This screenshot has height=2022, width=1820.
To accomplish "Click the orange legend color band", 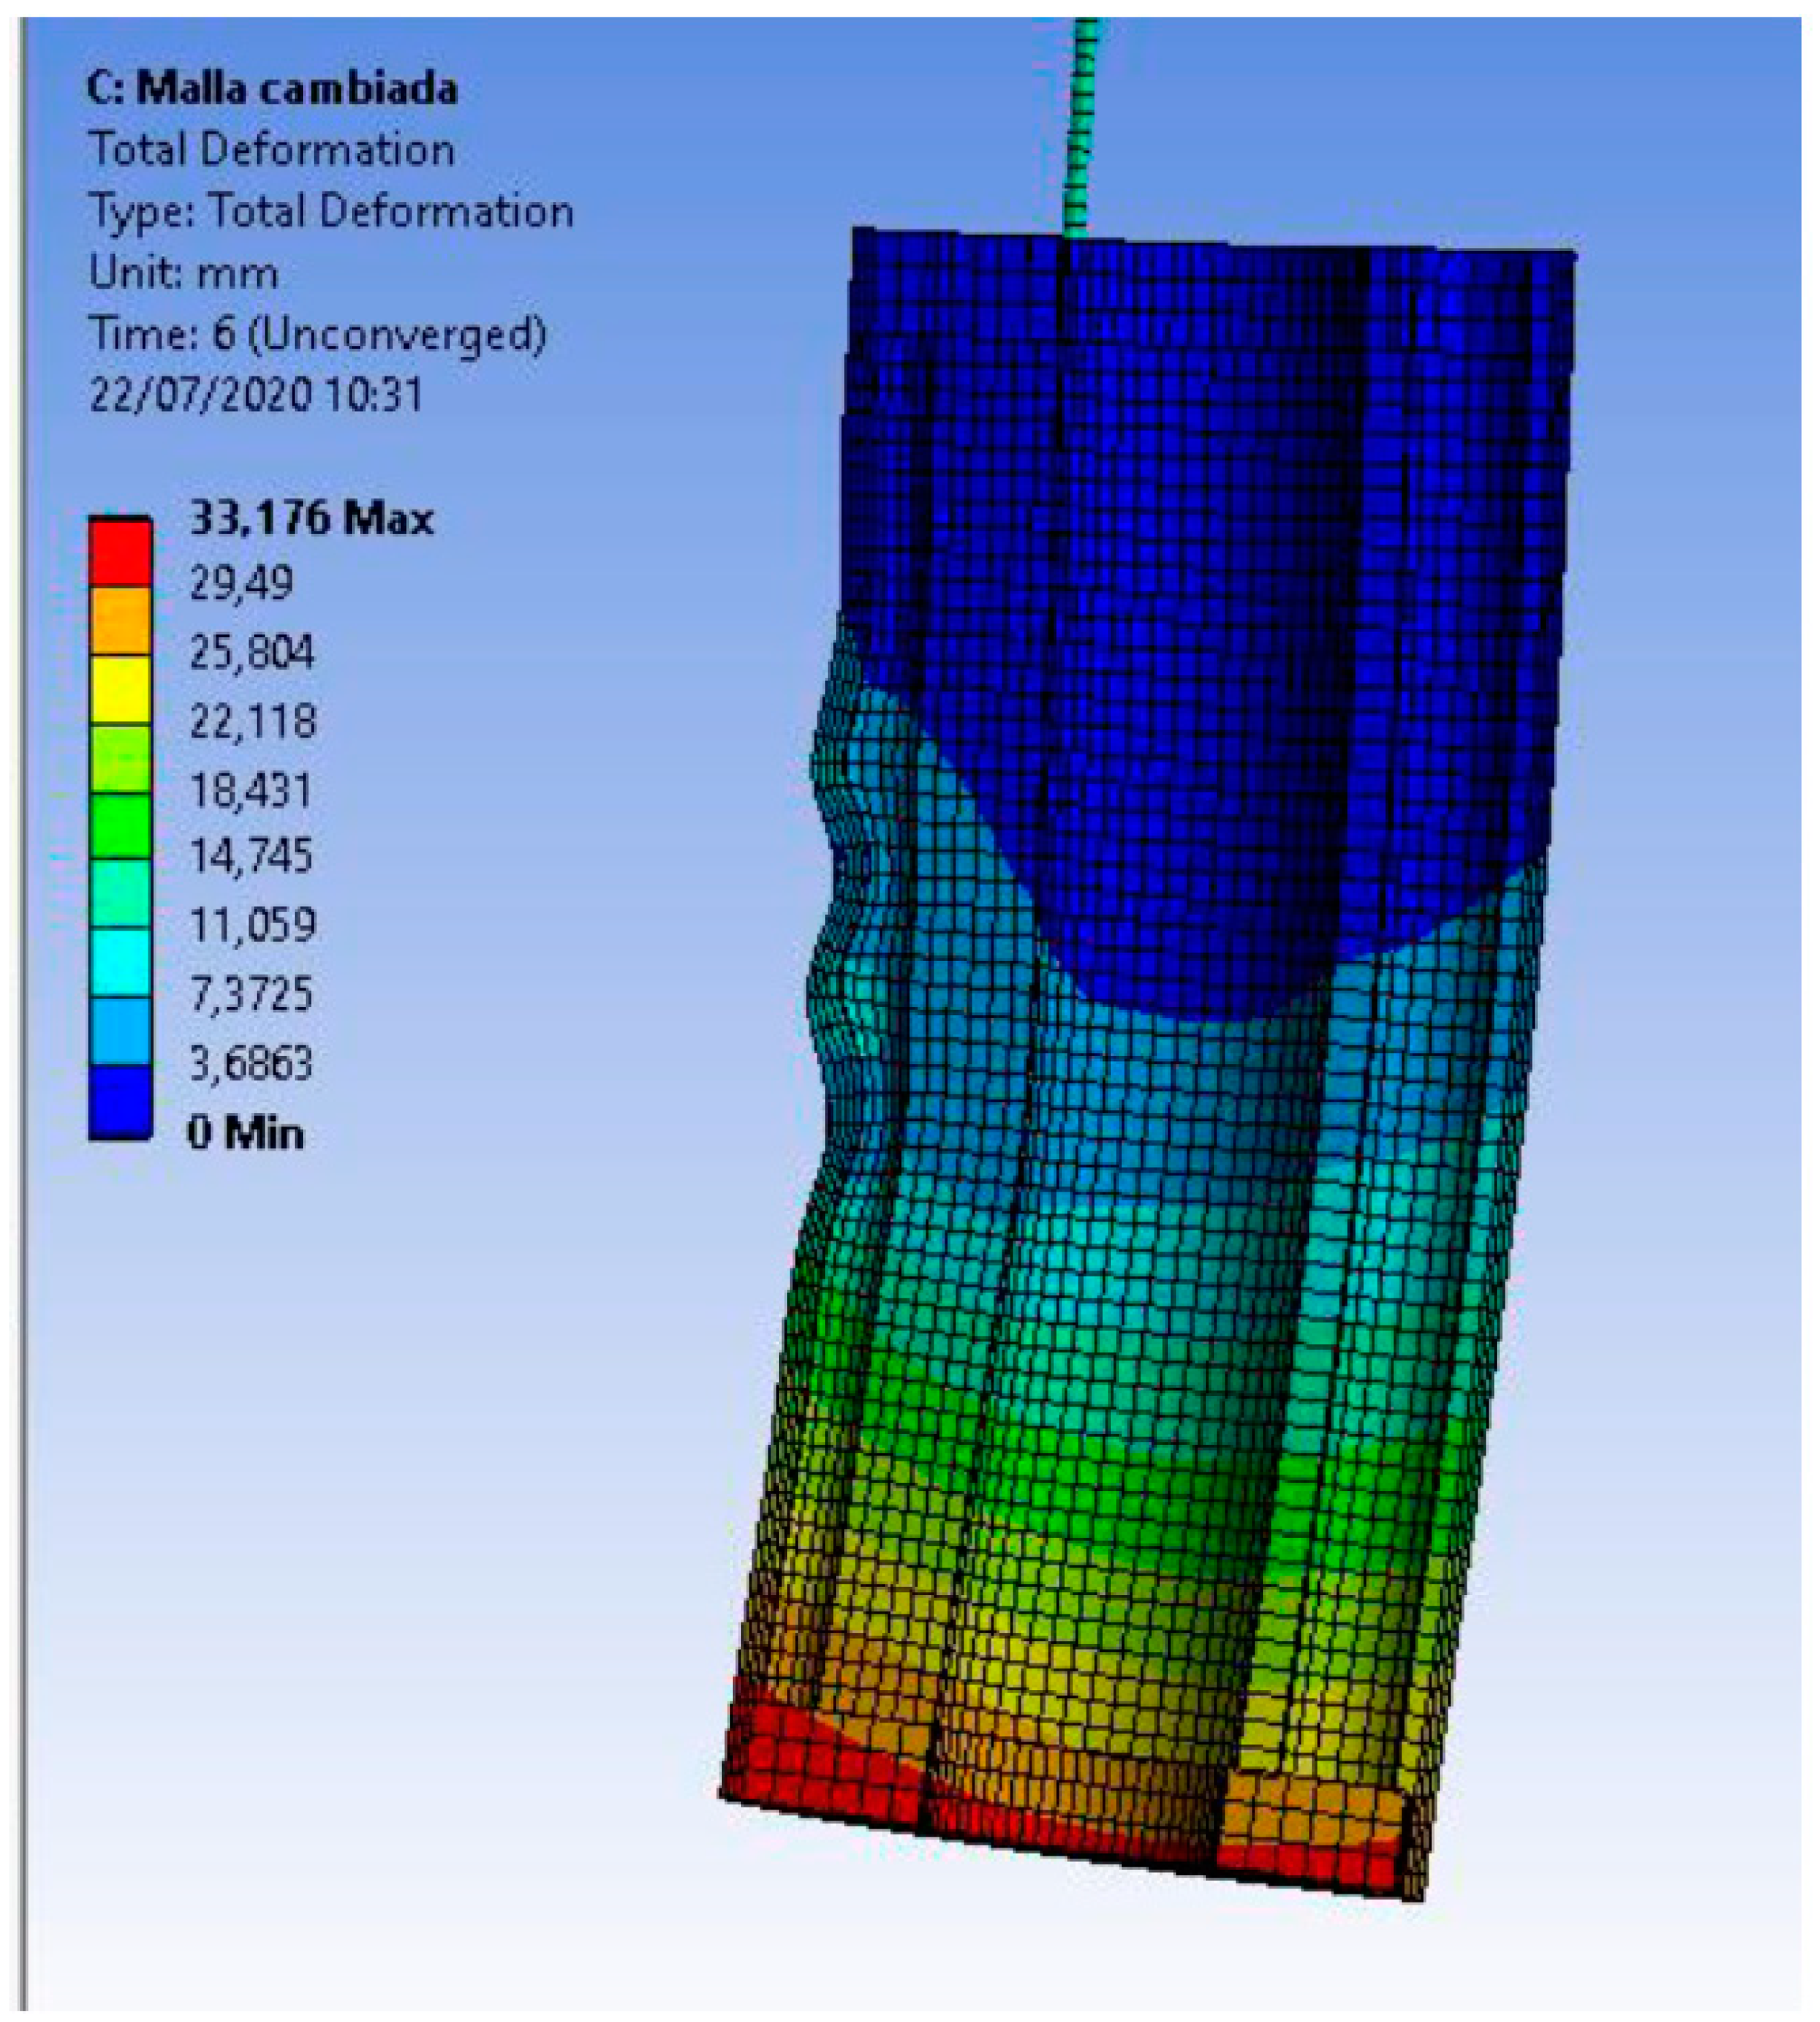I will point(120,620).
